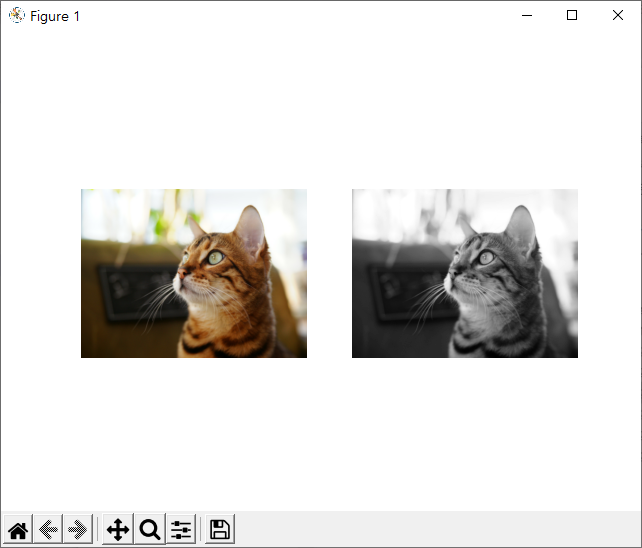Go back to the previous view
Viewport: 642px width, 548px height.
(48, 530)
